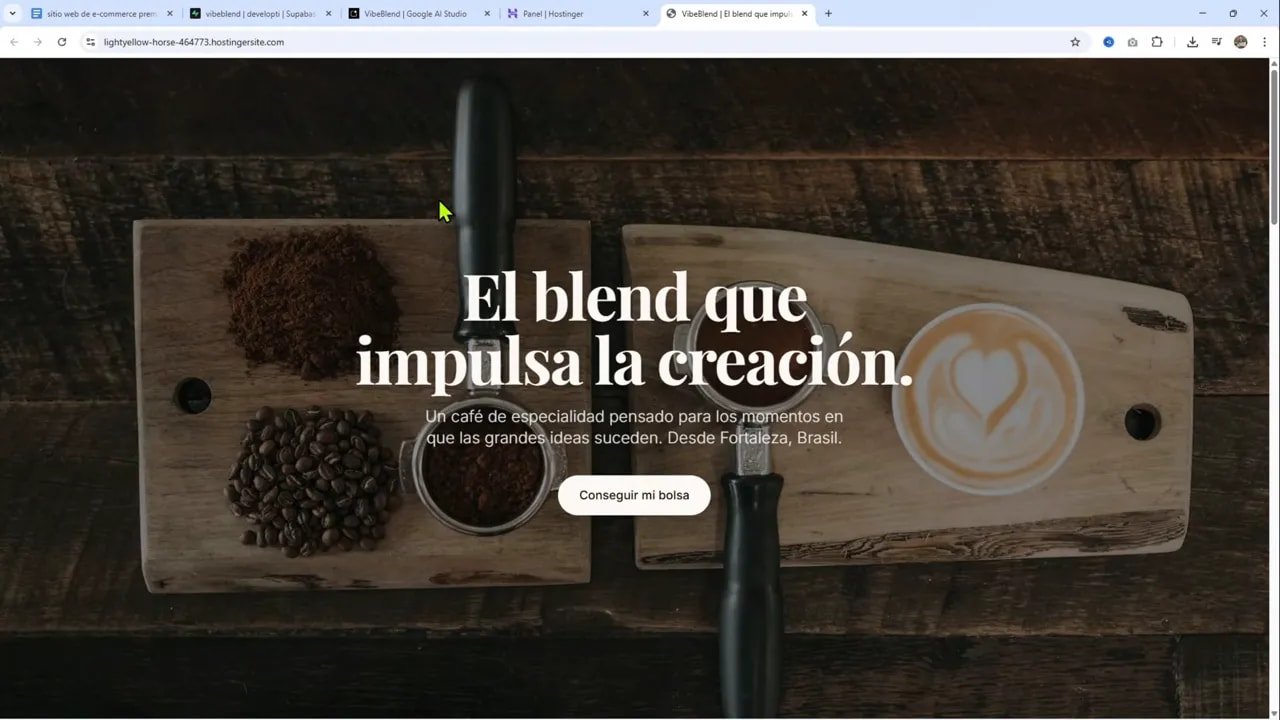Close the vibeblend | Supabase tab
This screenshot has height=720, width=1280.
pyautogui.click(x=329, y=13)
